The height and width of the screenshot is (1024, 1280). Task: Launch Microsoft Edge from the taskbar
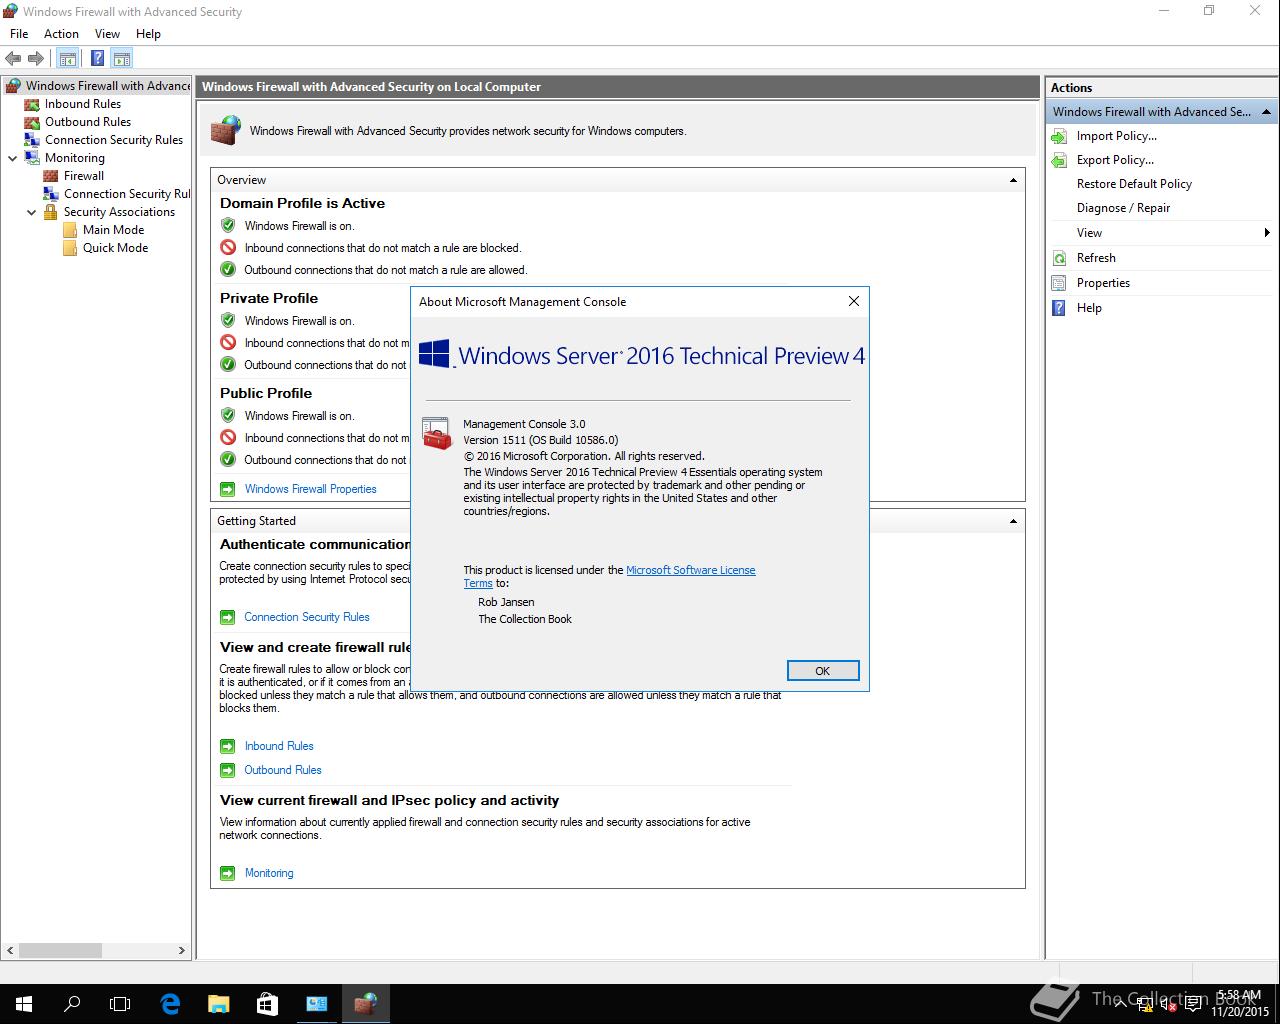(x=170, y=1004)
